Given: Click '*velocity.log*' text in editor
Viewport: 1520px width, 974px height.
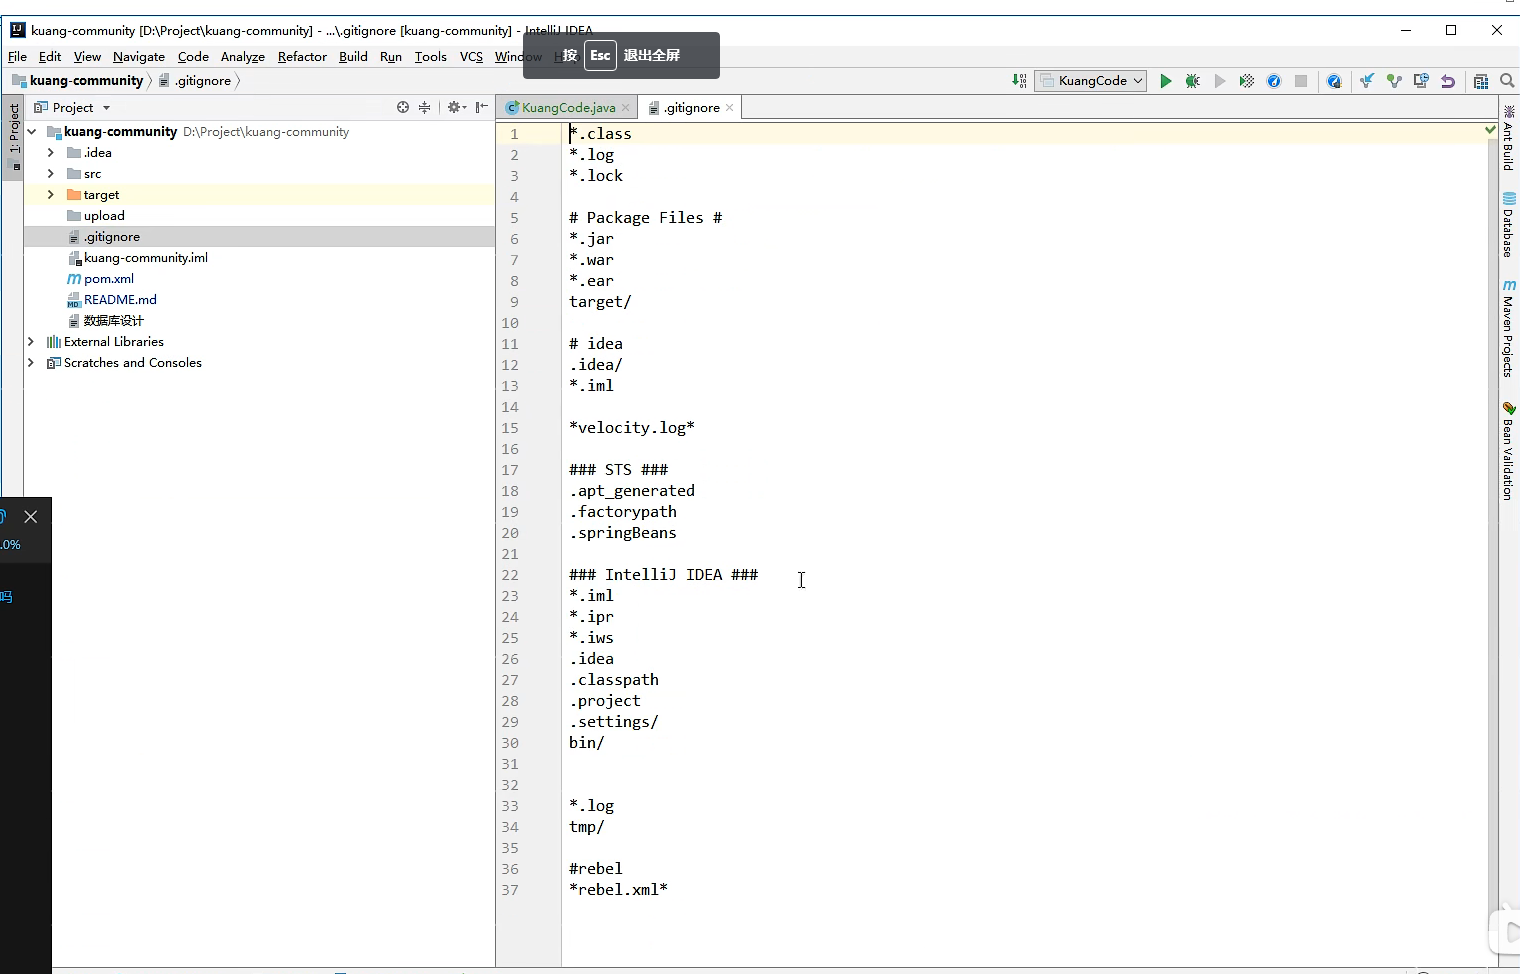Looking at the screenshot, I should point(632,428).
